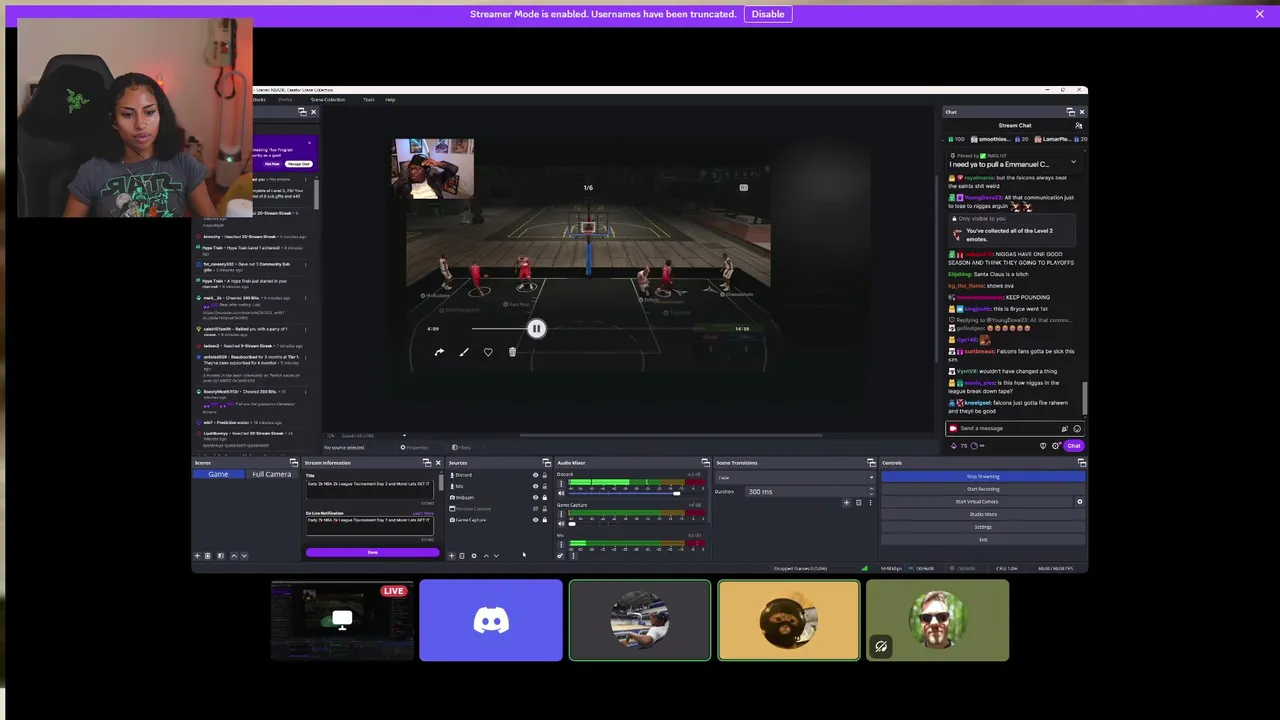This screenshot has height=720, width=1280.
Task: Toggle visibility of the Discord source
Action: point(536,475)
